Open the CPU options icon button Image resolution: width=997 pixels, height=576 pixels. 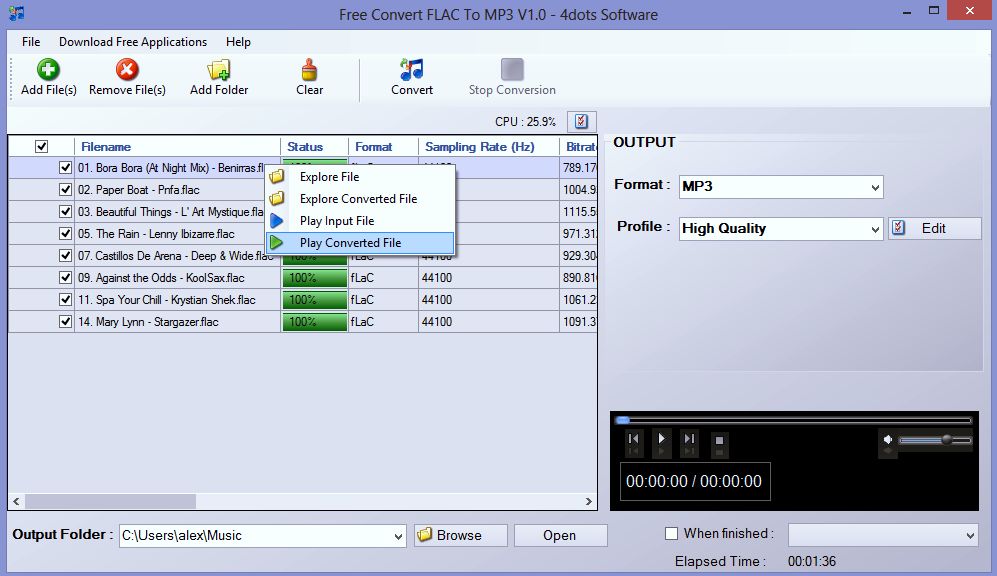point(581,121)
